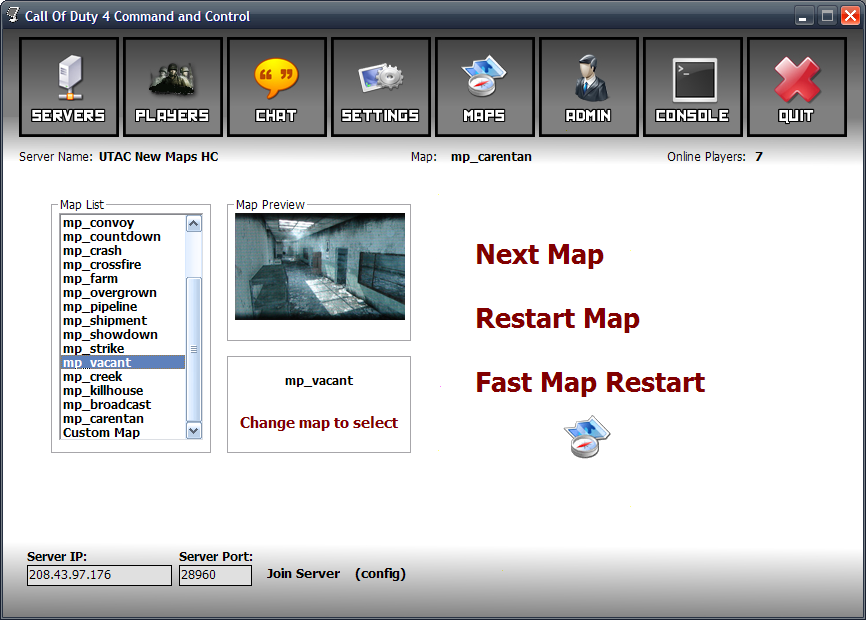The height and width of the screenshot is (620, 866).
Task: Select mp_overgrown in Map List
Action: coord(123,293)
